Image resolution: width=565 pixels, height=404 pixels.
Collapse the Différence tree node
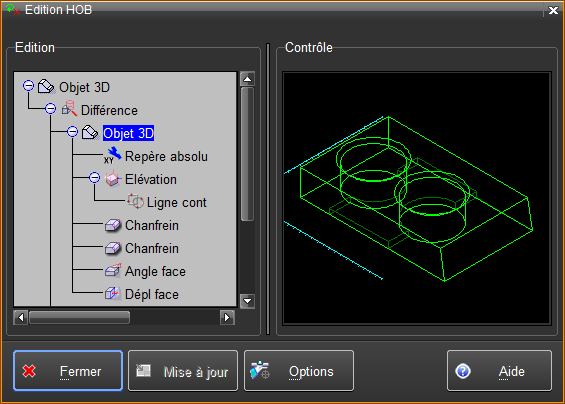pyautogui.click(x=50, y=108)
